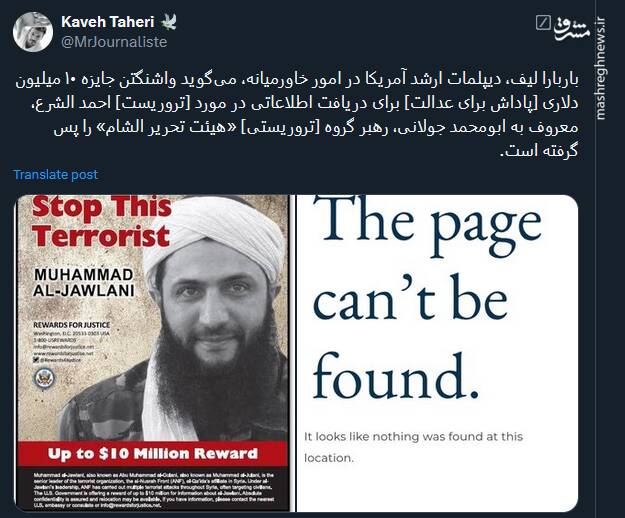The image size is (625, 518).
Task: Open Kaveh Taheri's profile avatar
Action: point(33,32)
